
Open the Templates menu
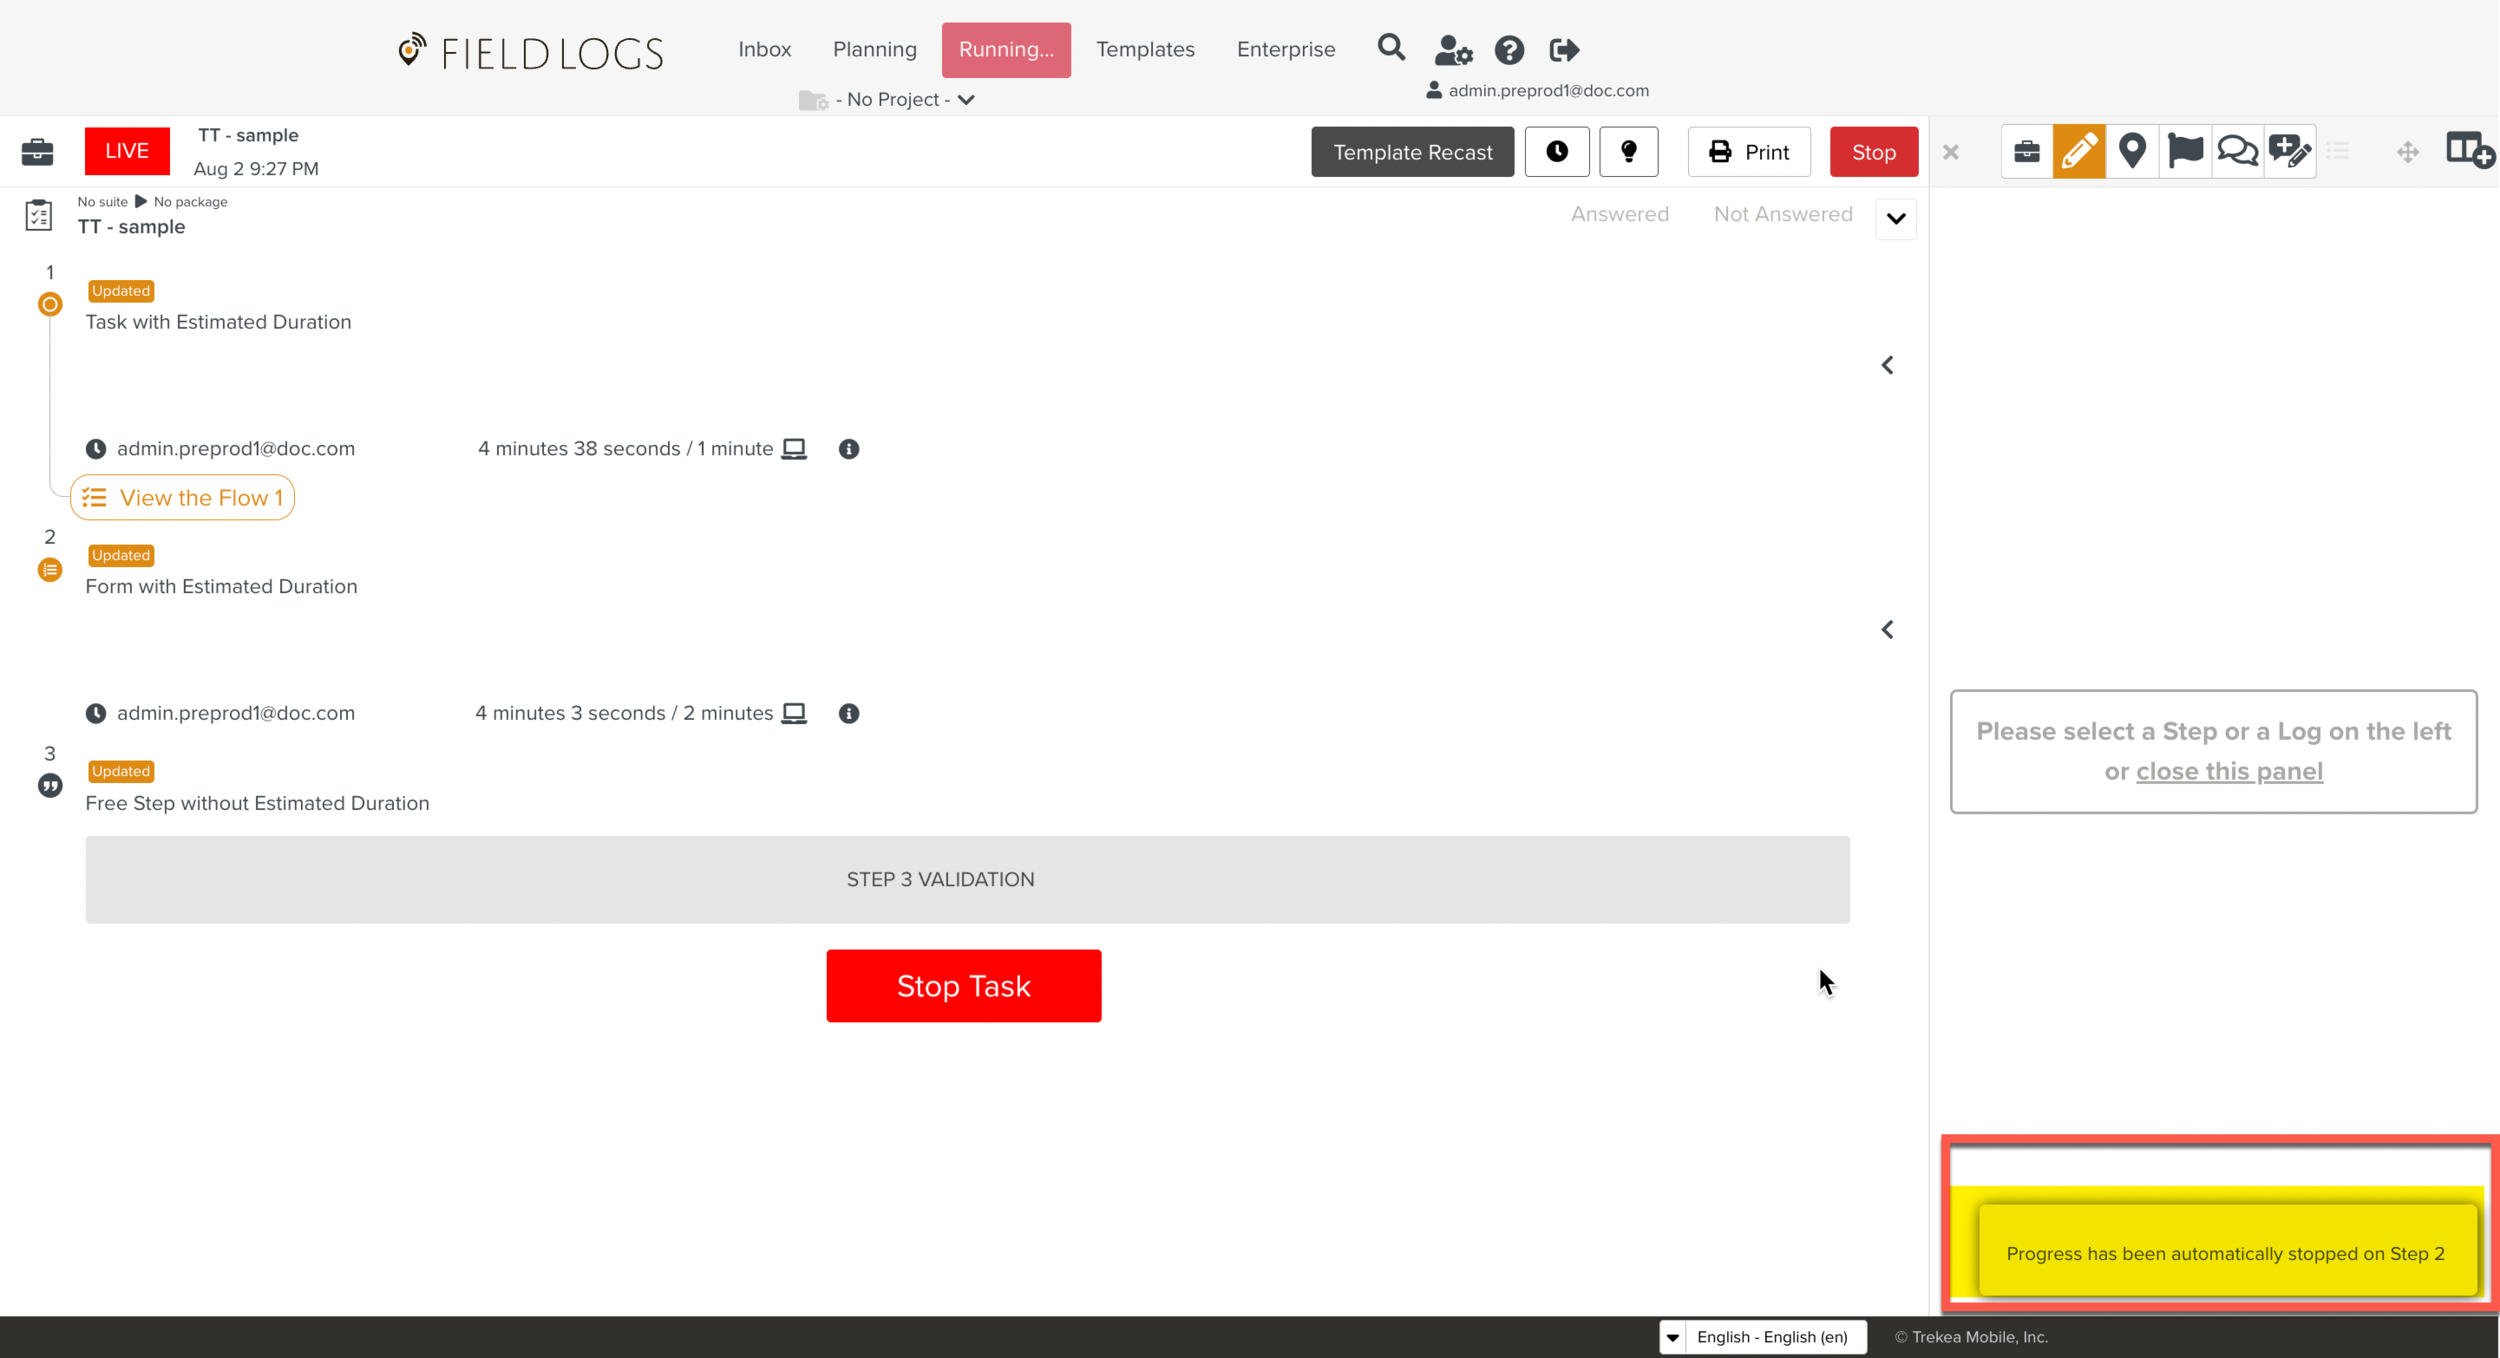click(1145, 49)
